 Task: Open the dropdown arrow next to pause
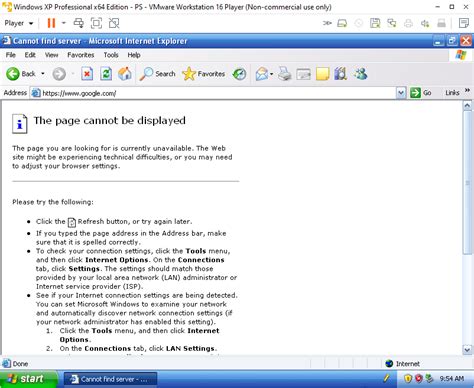(x=64, y=23)
